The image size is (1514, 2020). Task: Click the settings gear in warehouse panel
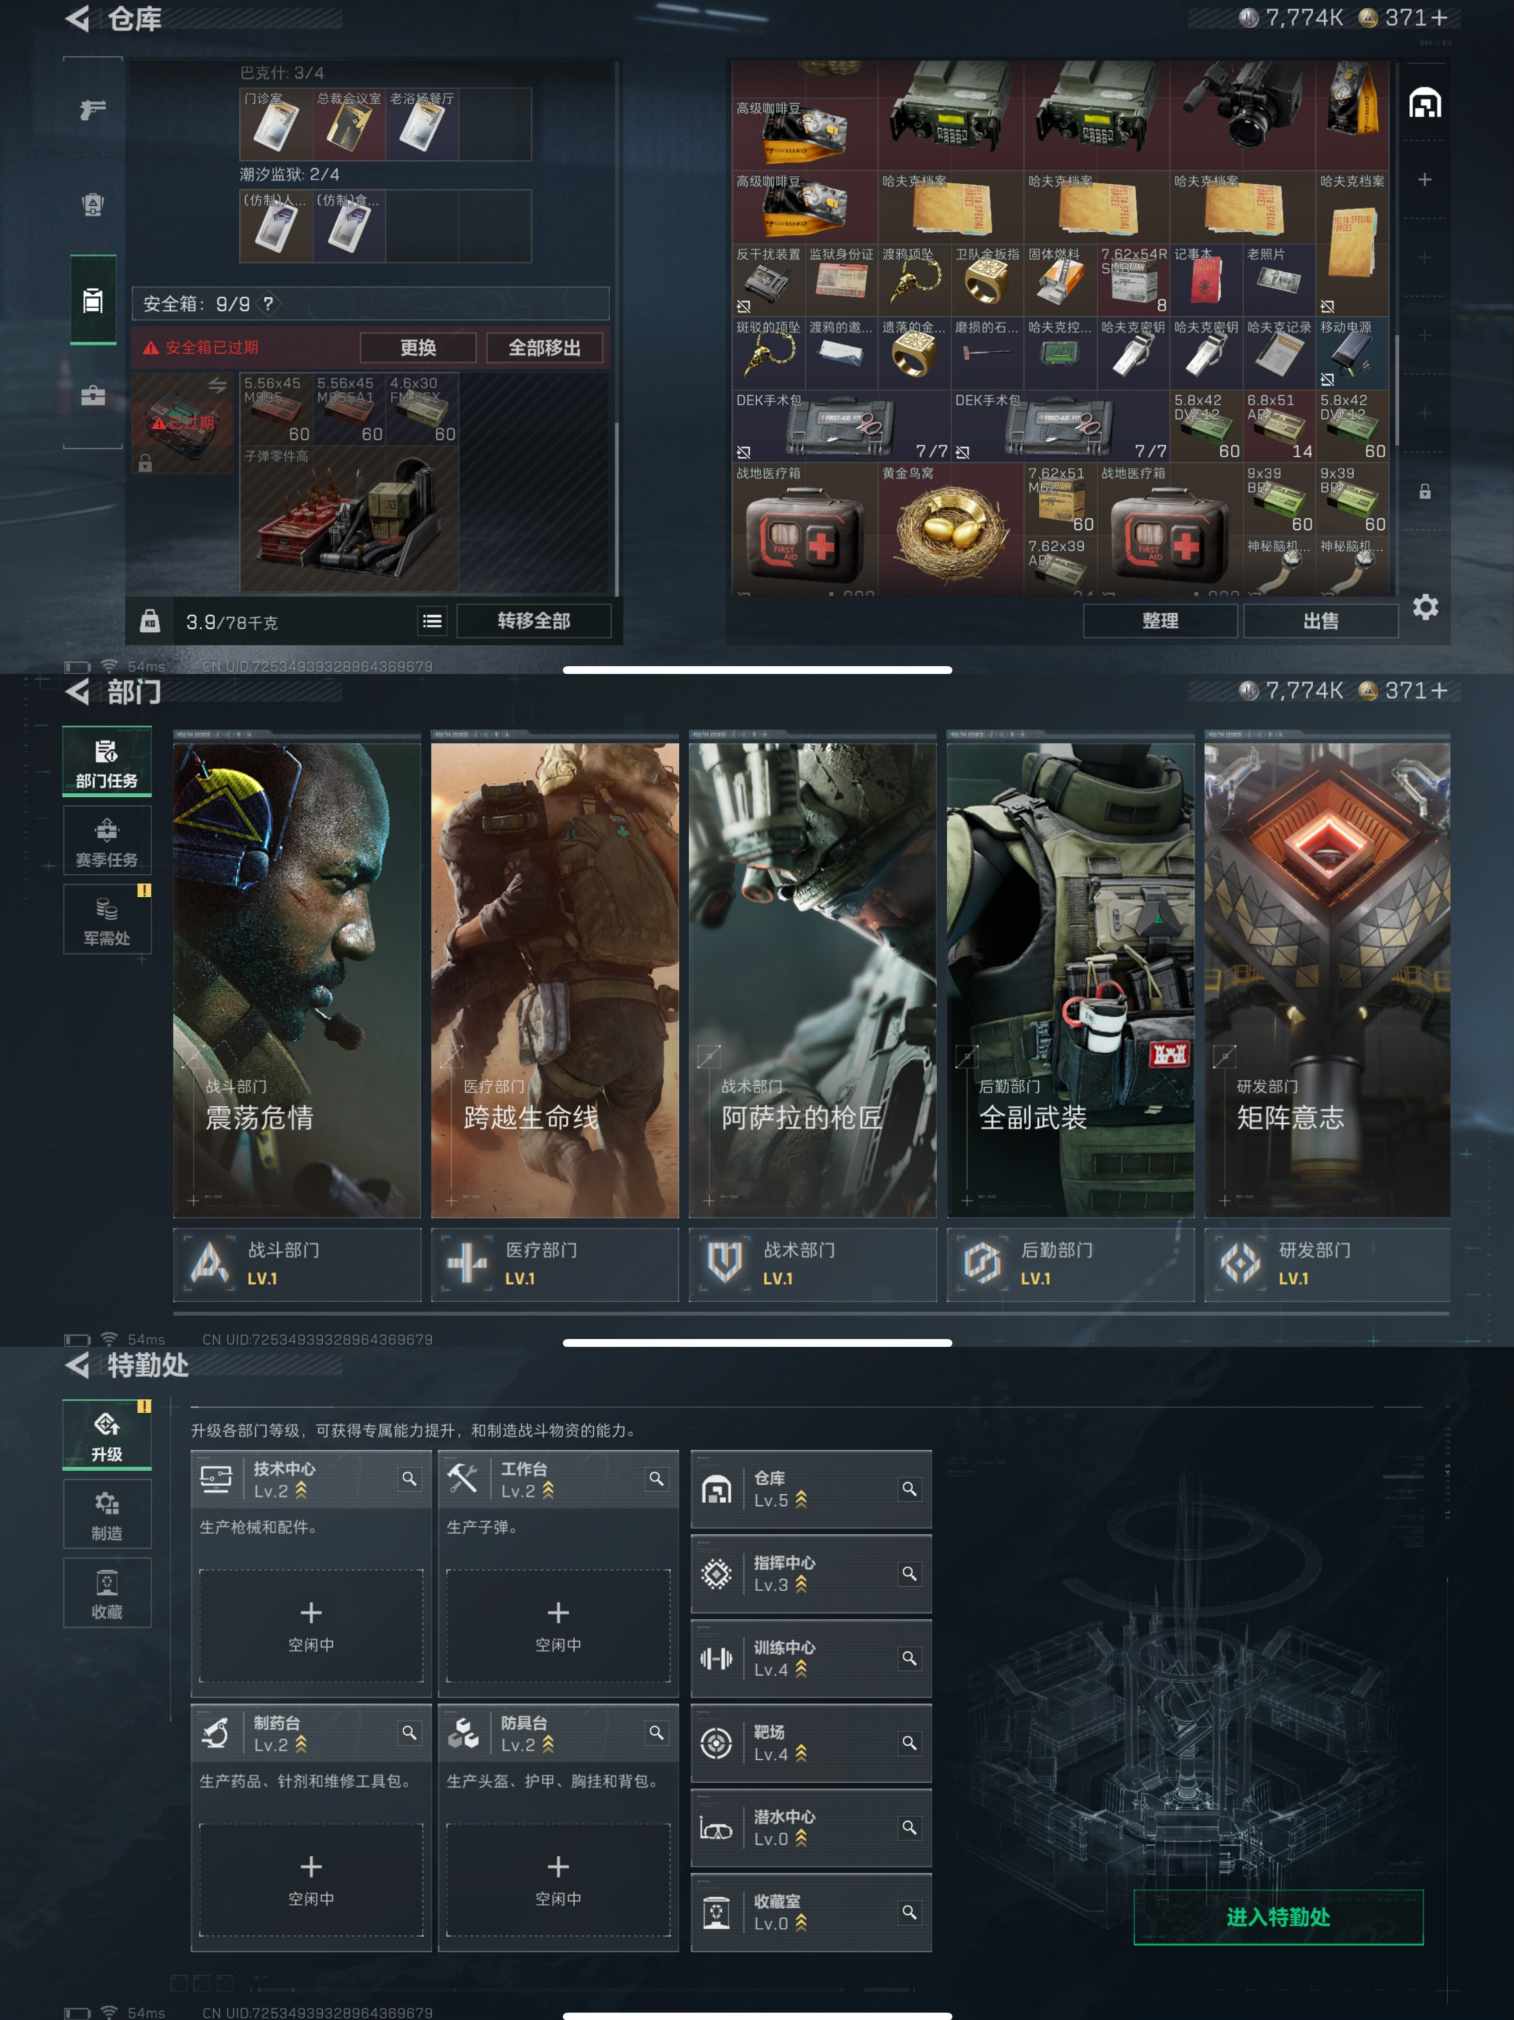1425,607
